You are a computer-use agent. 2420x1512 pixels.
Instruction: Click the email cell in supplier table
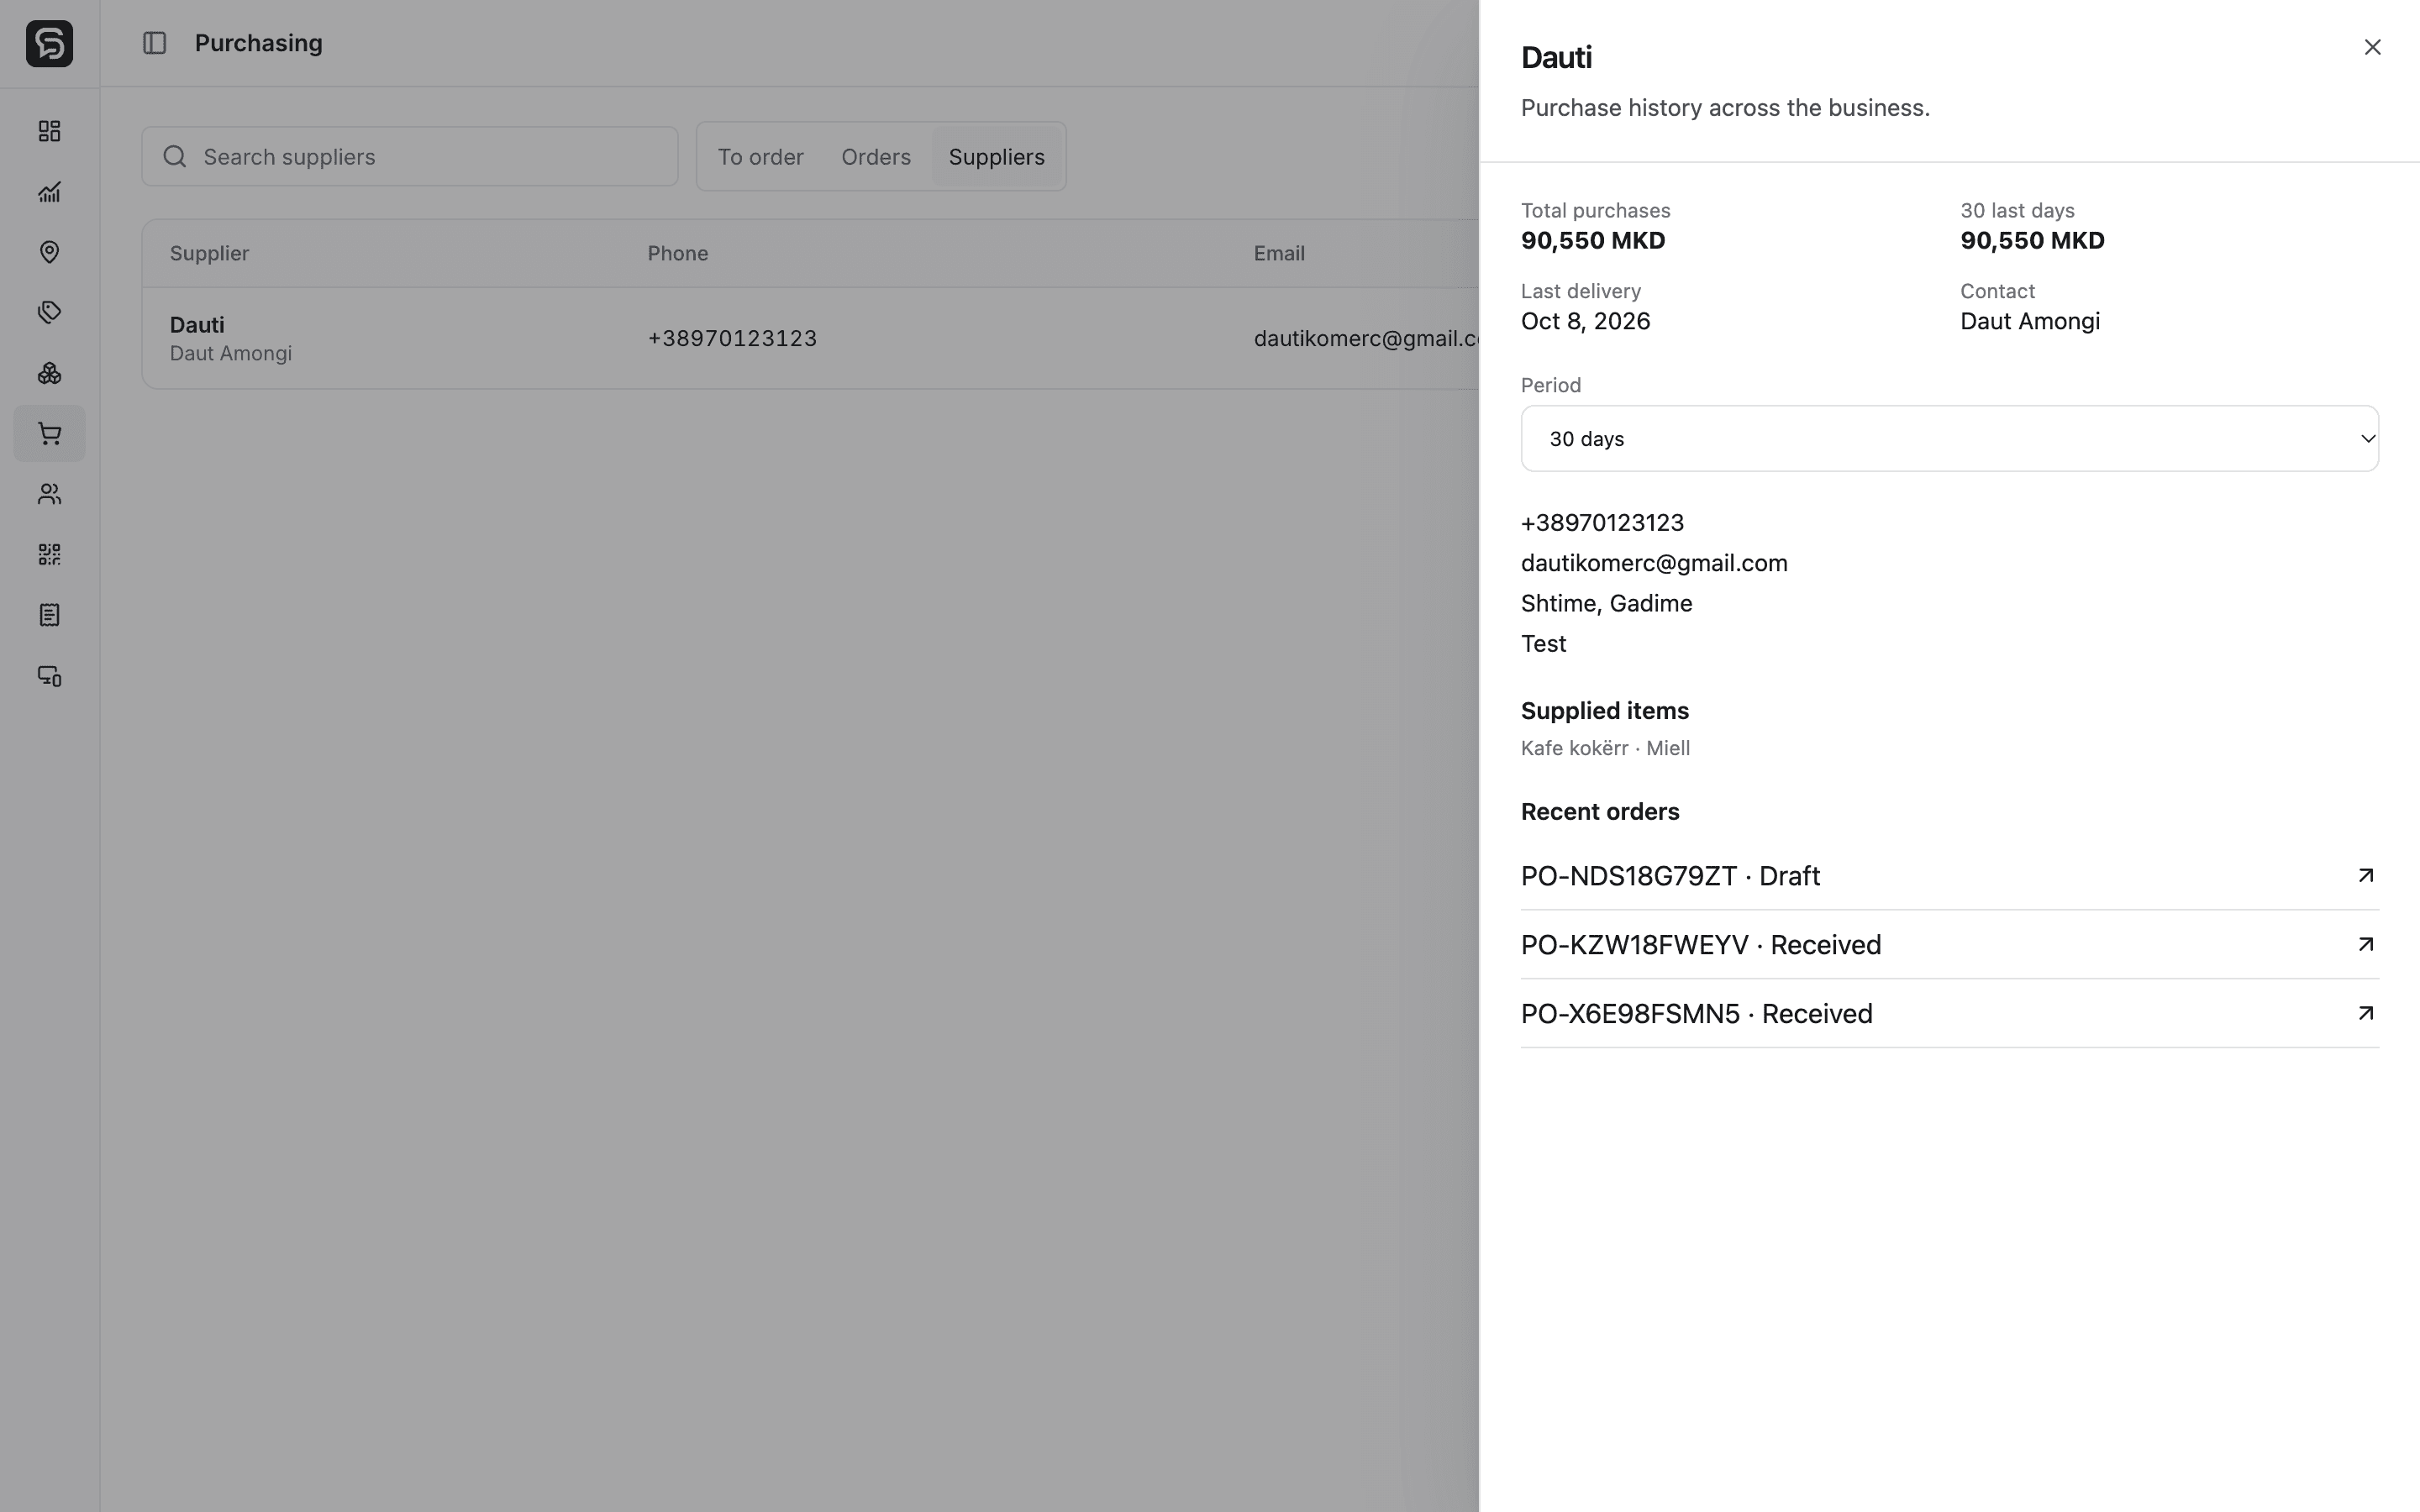pos(1366,338)
